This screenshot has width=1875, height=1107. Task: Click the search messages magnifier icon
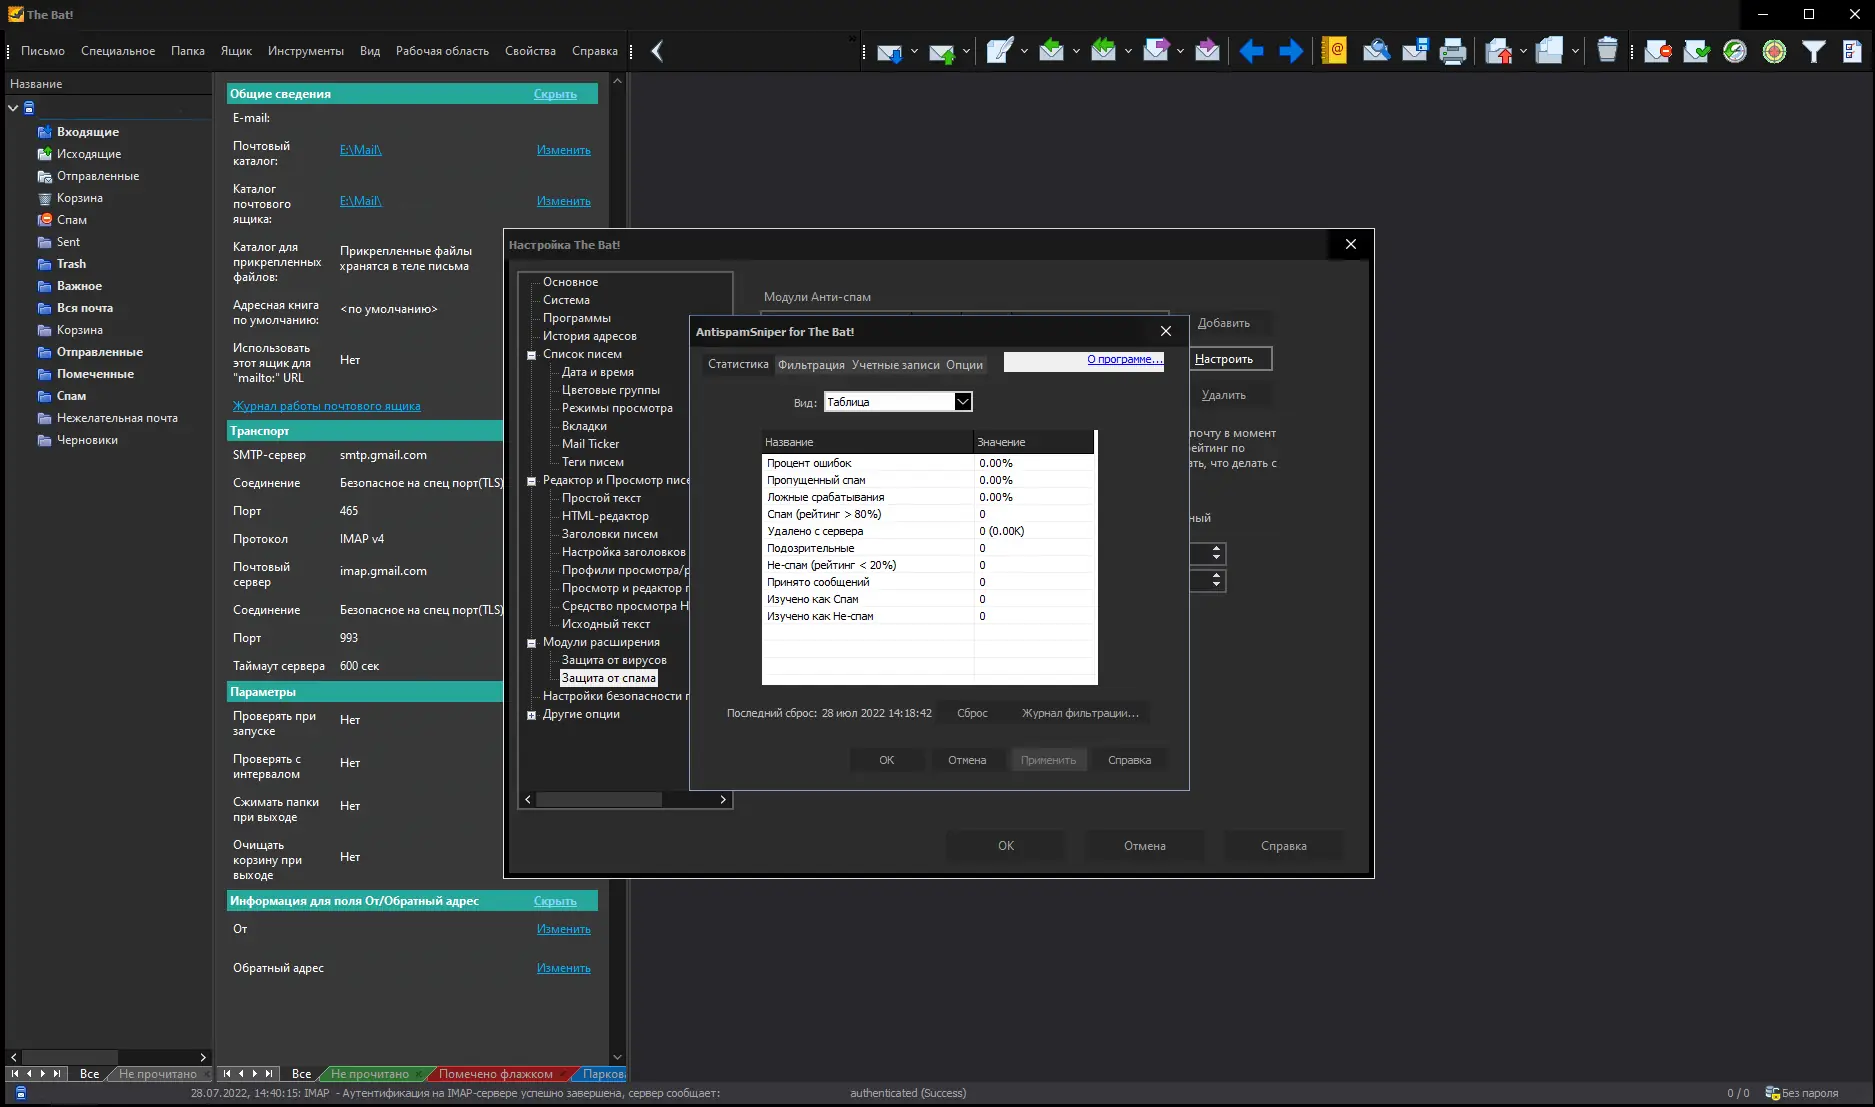[x=1376, y=51]
